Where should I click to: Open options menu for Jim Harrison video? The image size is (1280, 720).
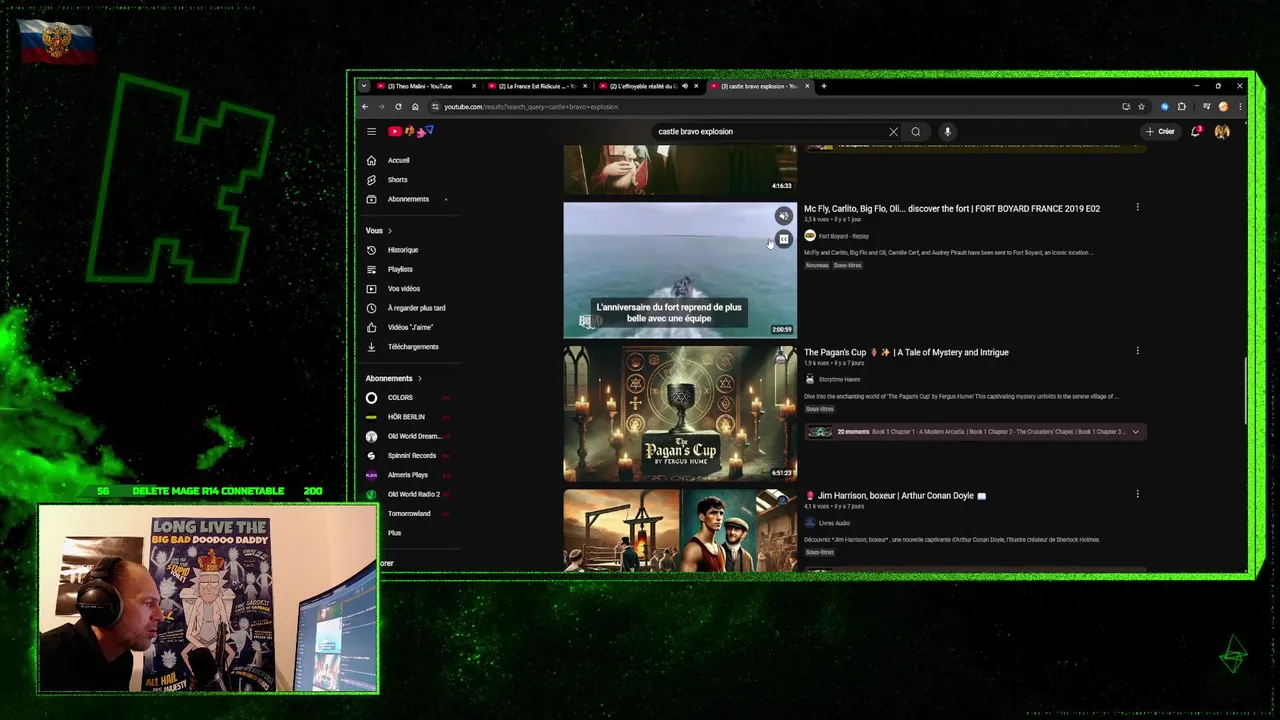(x=1137, y=494)
